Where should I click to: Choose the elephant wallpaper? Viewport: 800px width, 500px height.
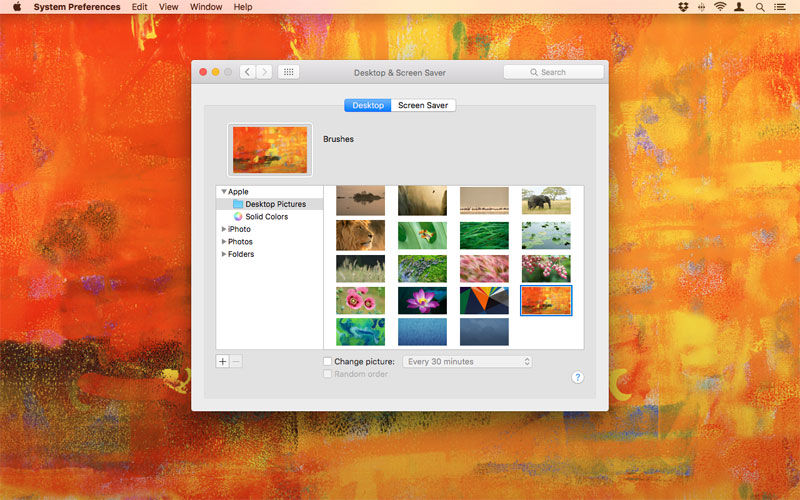click(x=546, y=201)
